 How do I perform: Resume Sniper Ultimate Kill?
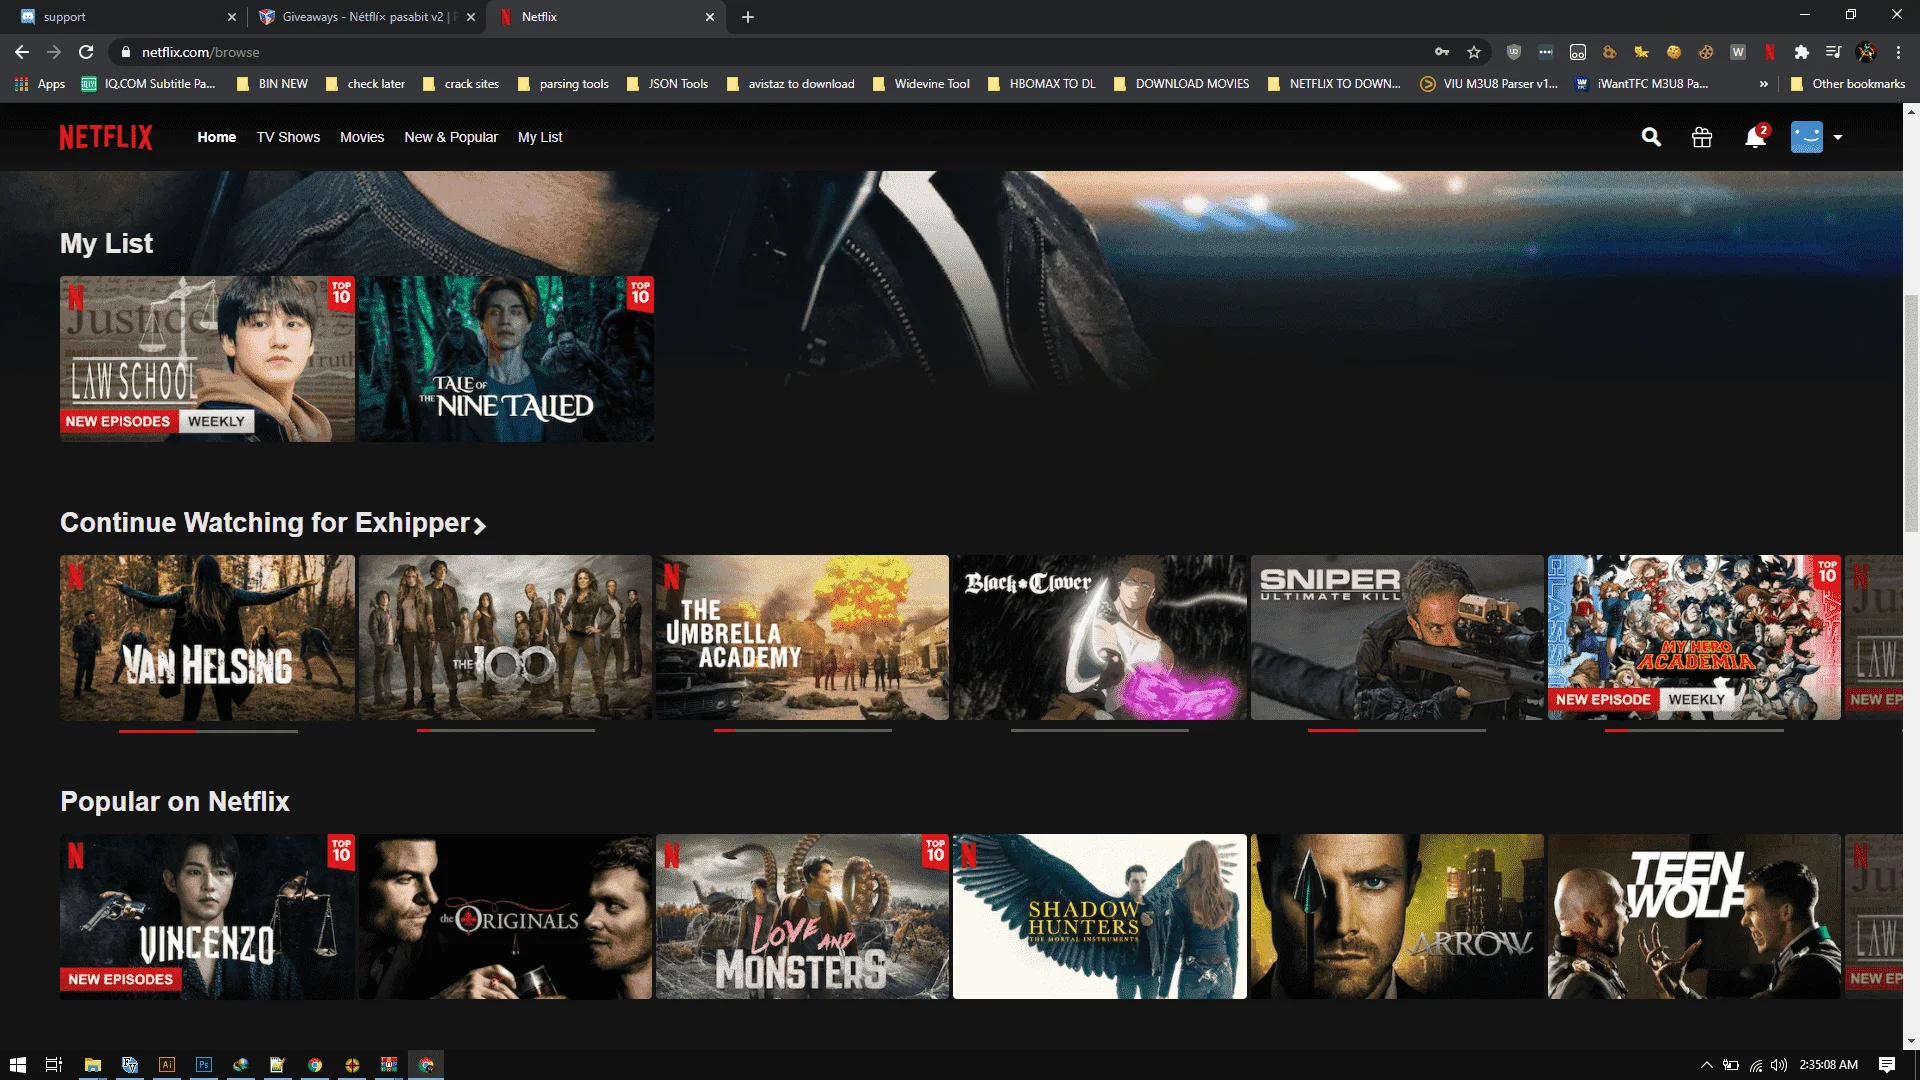(1397, 638)
